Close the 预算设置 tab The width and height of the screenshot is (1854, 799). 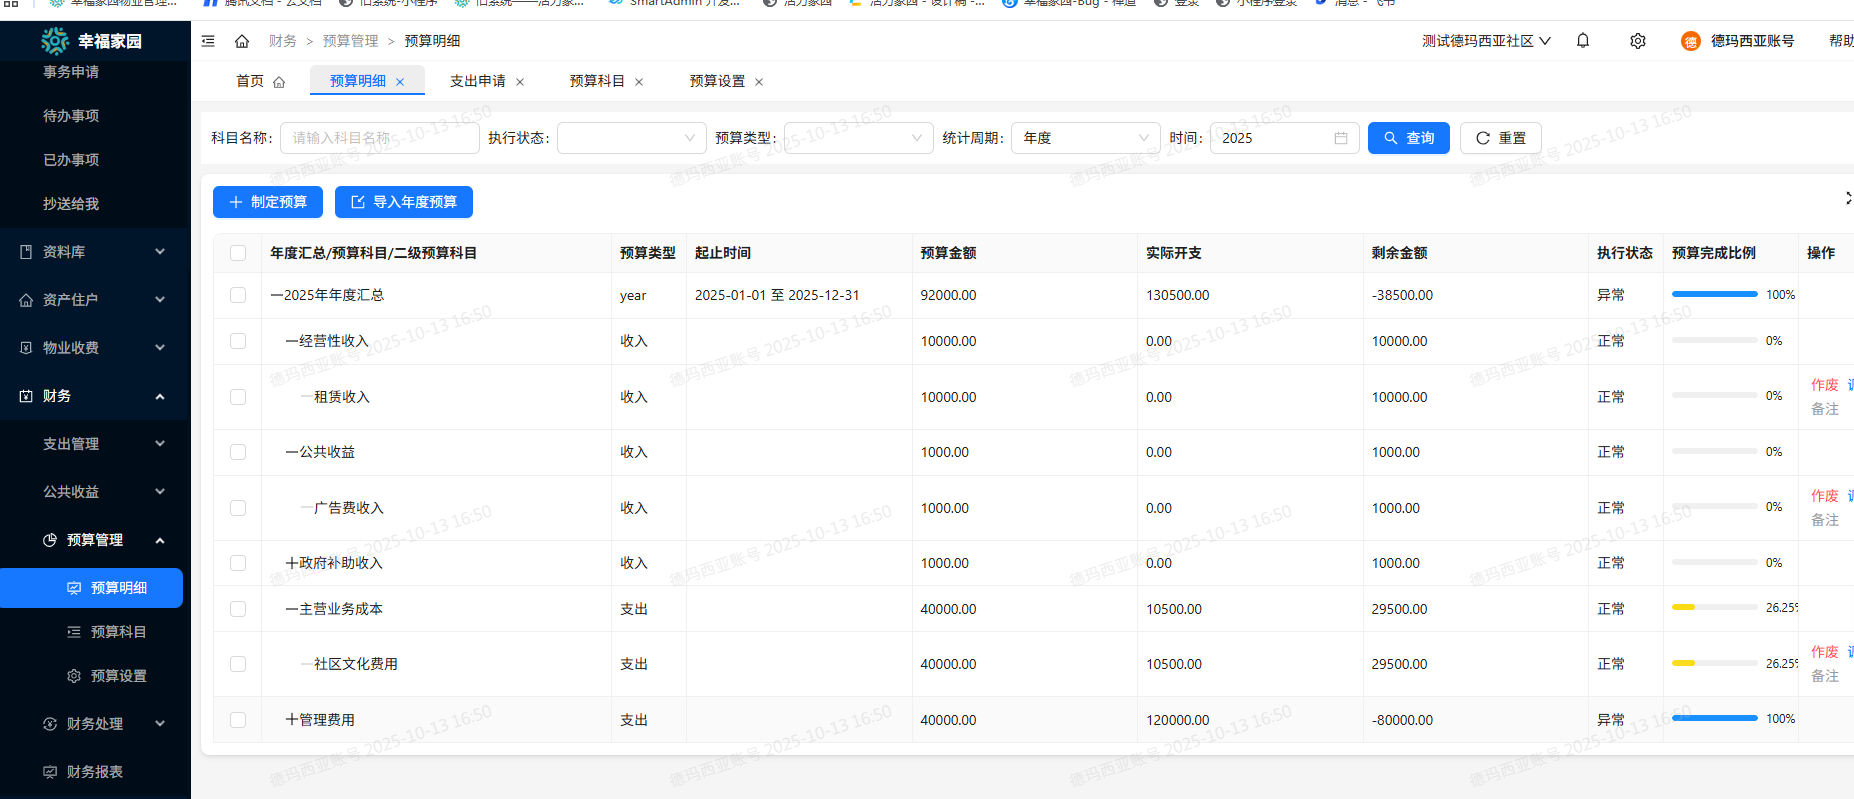click(759, 82)
